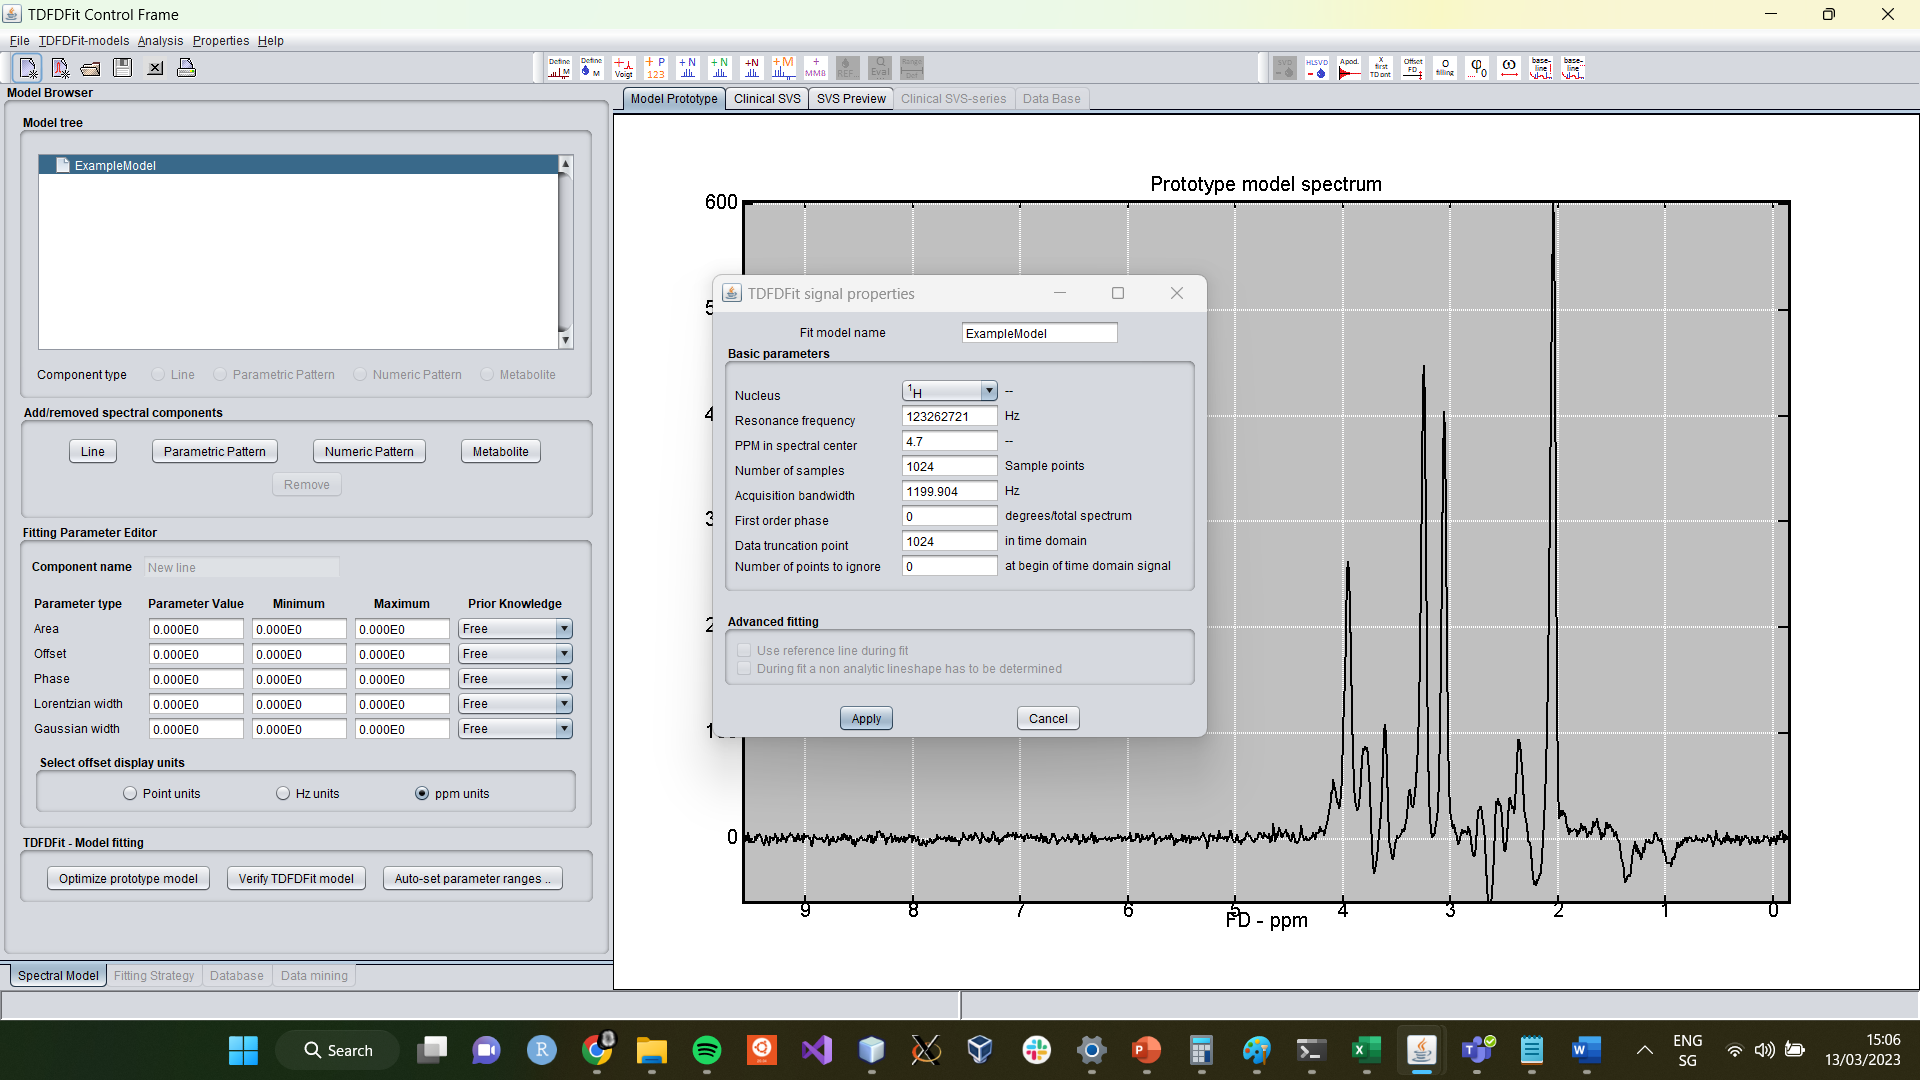Open Phase prior knowledge dropdown

564,679
